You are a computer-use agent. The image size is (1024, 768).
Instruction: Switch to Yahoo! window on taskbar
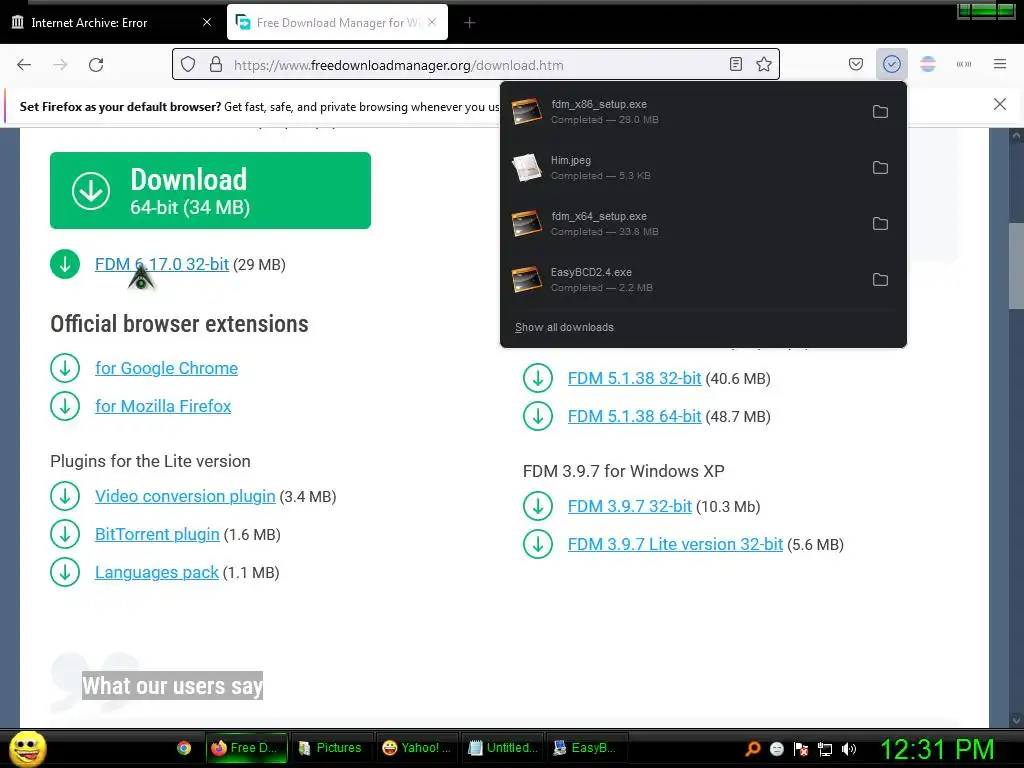coord(417,748)
